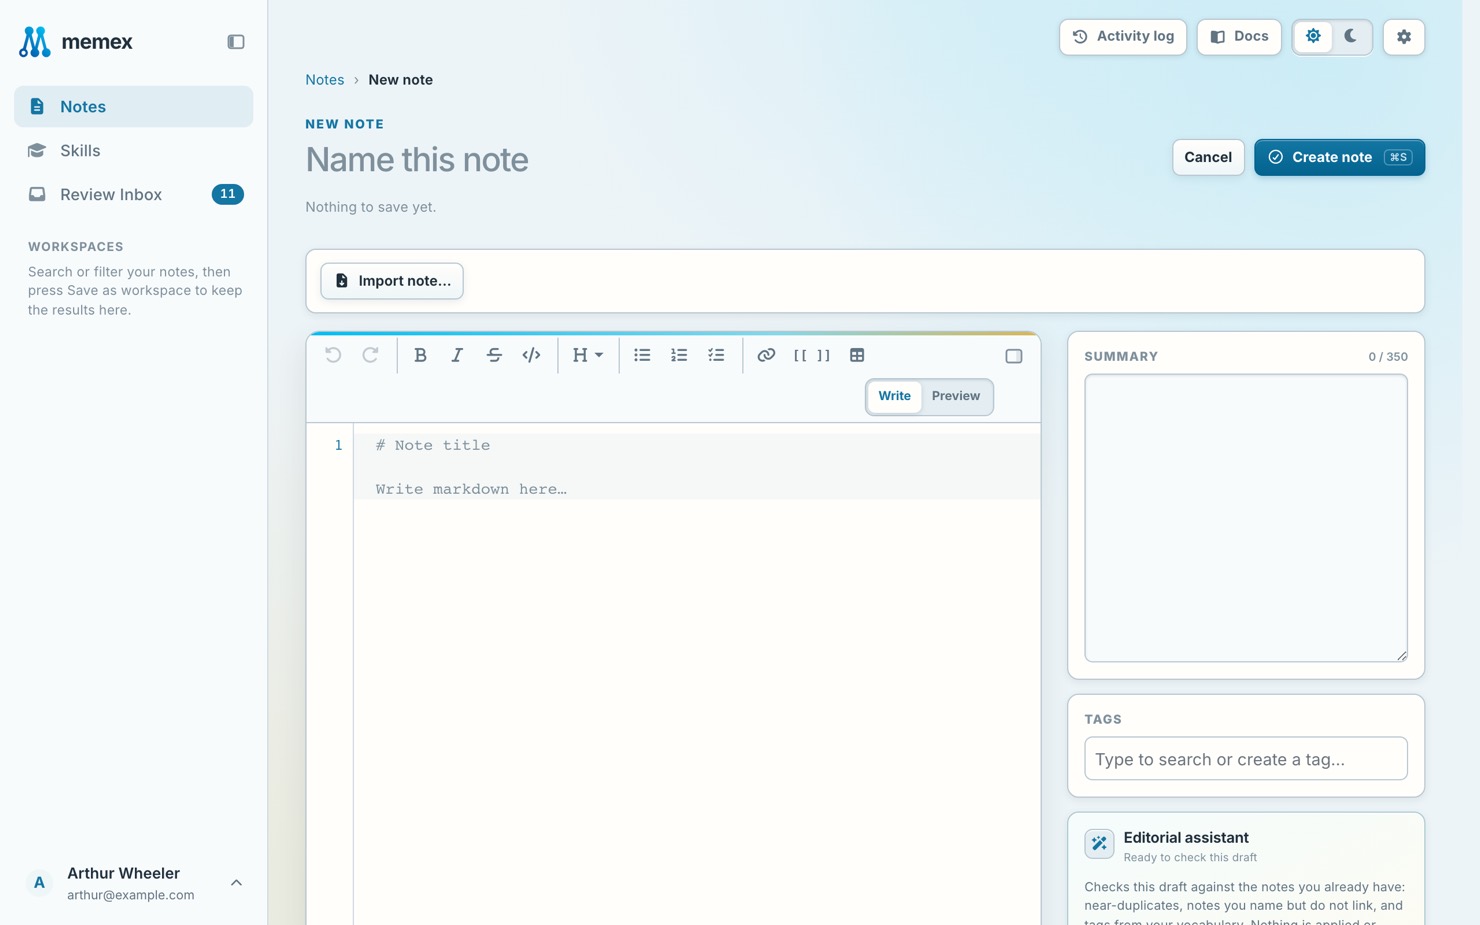Collapse the sidebar panel icon
The image size is (1480, 925).
(x=236, y=42)
